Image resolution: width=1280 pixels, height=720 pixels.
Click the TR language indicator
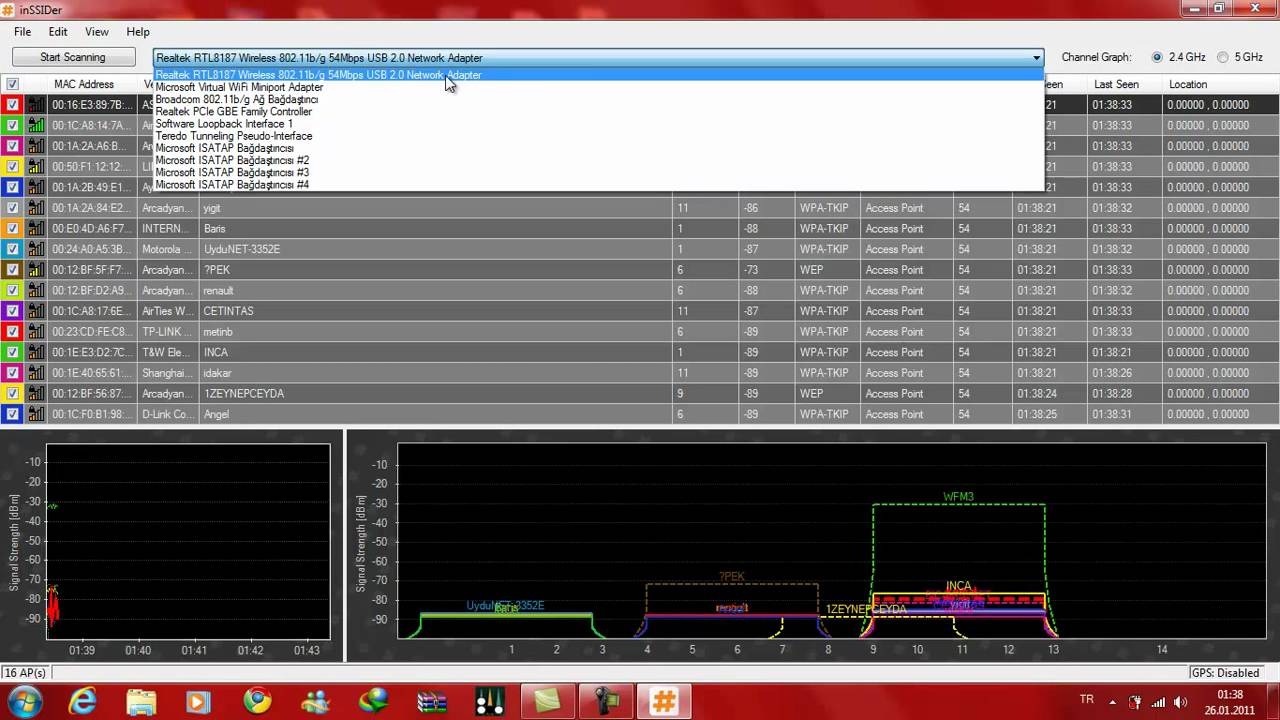tap(1086, 700)
